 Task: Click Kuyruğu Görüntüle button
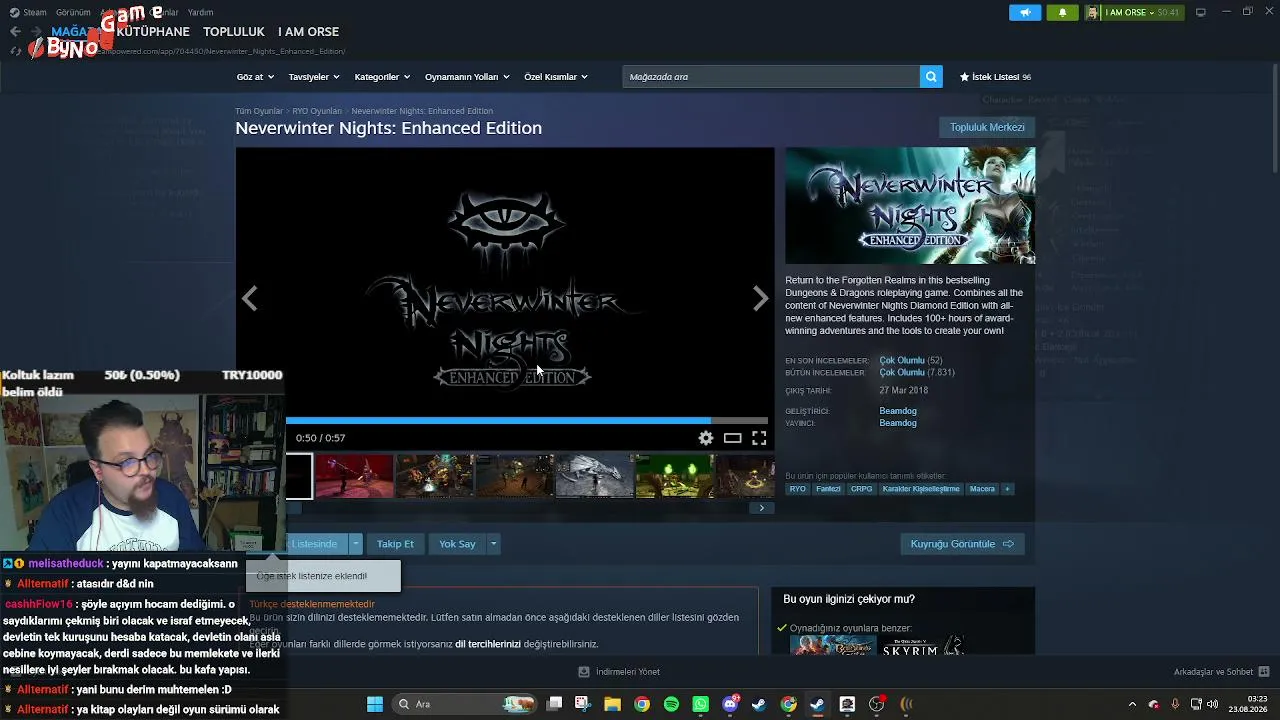pos(961,544)
